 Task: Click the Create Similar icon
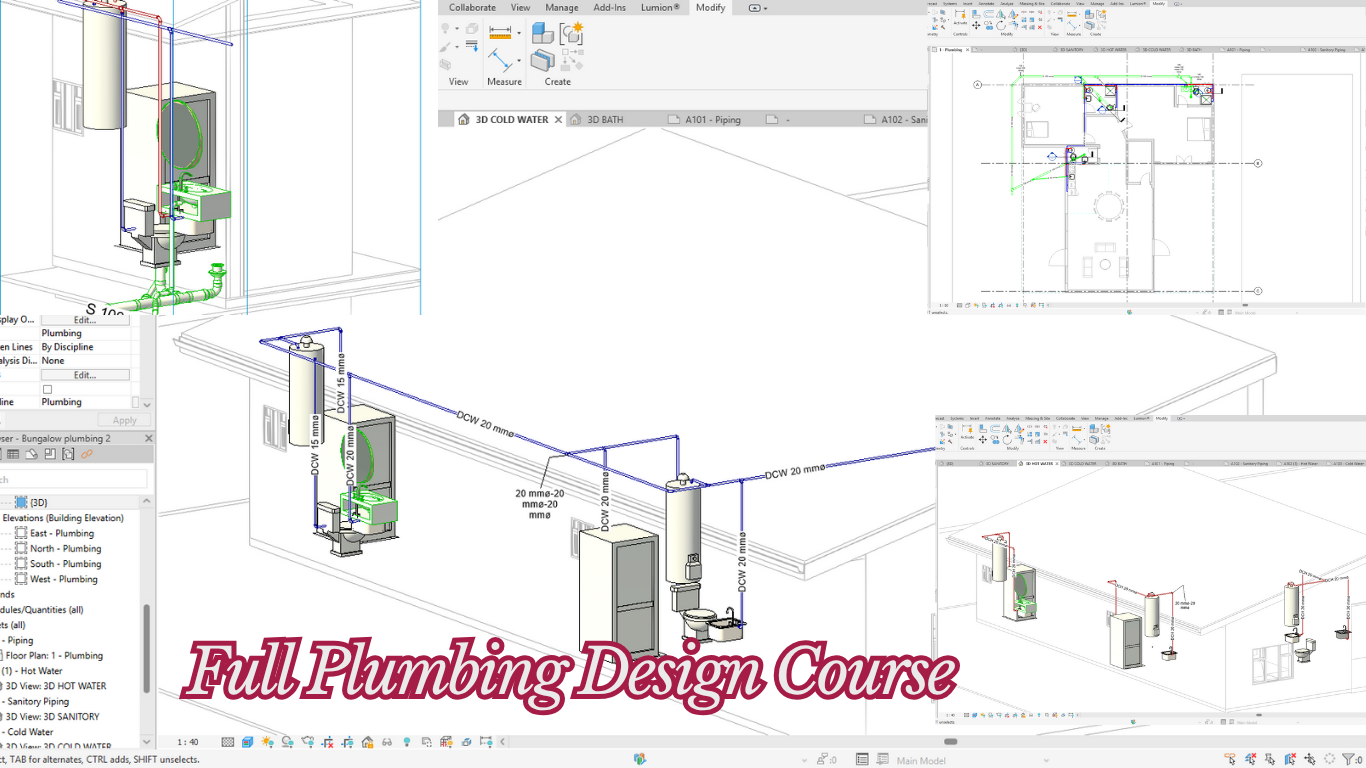(x=572, y=34)
